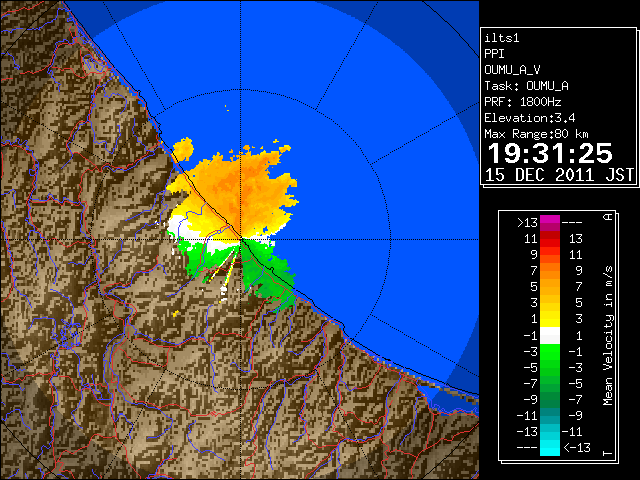This screenshot has height=480, width=640.
Task: Click the 'OUMU_A_V' product name text
Action: 512,70
